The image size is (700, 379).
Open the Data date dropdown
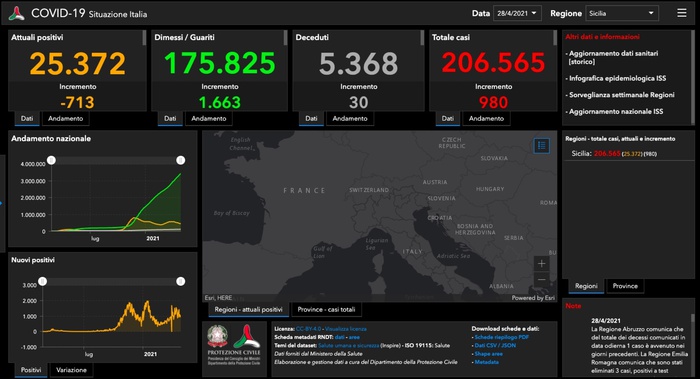point(517,13)
